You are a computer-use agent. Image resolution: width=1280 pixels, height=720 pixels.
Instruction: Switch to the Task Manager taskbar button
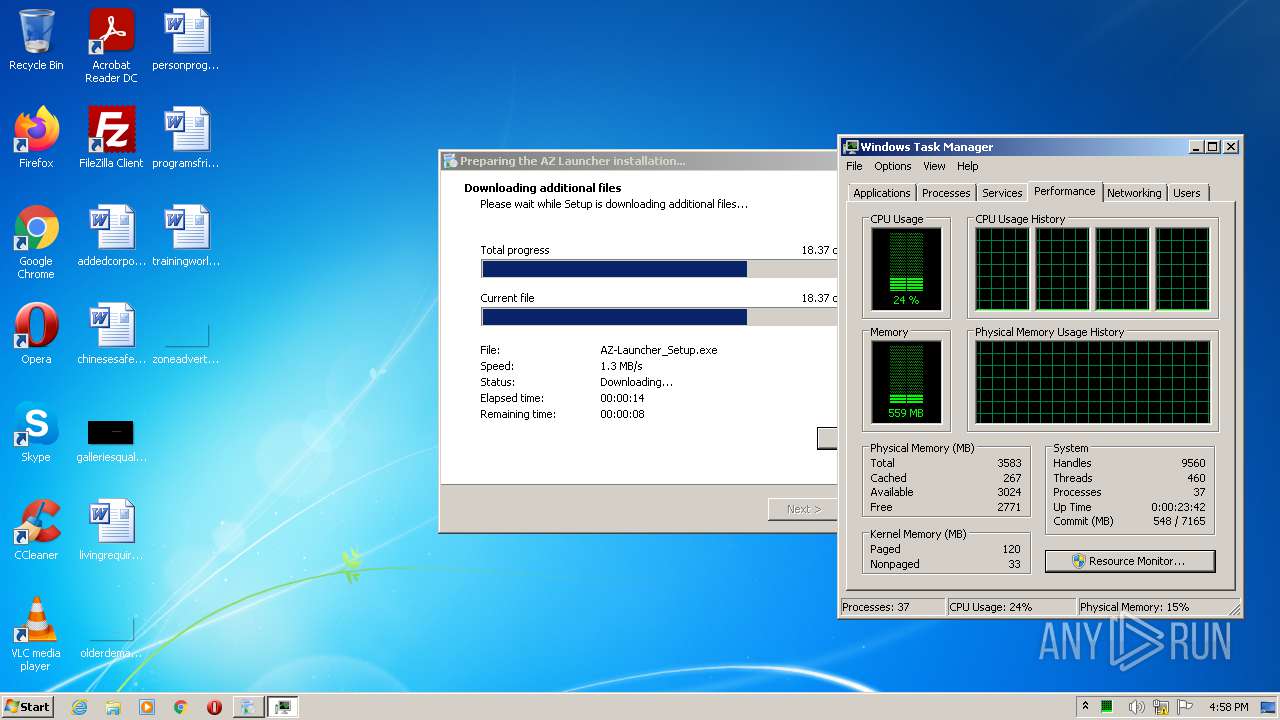pos(282,707)
